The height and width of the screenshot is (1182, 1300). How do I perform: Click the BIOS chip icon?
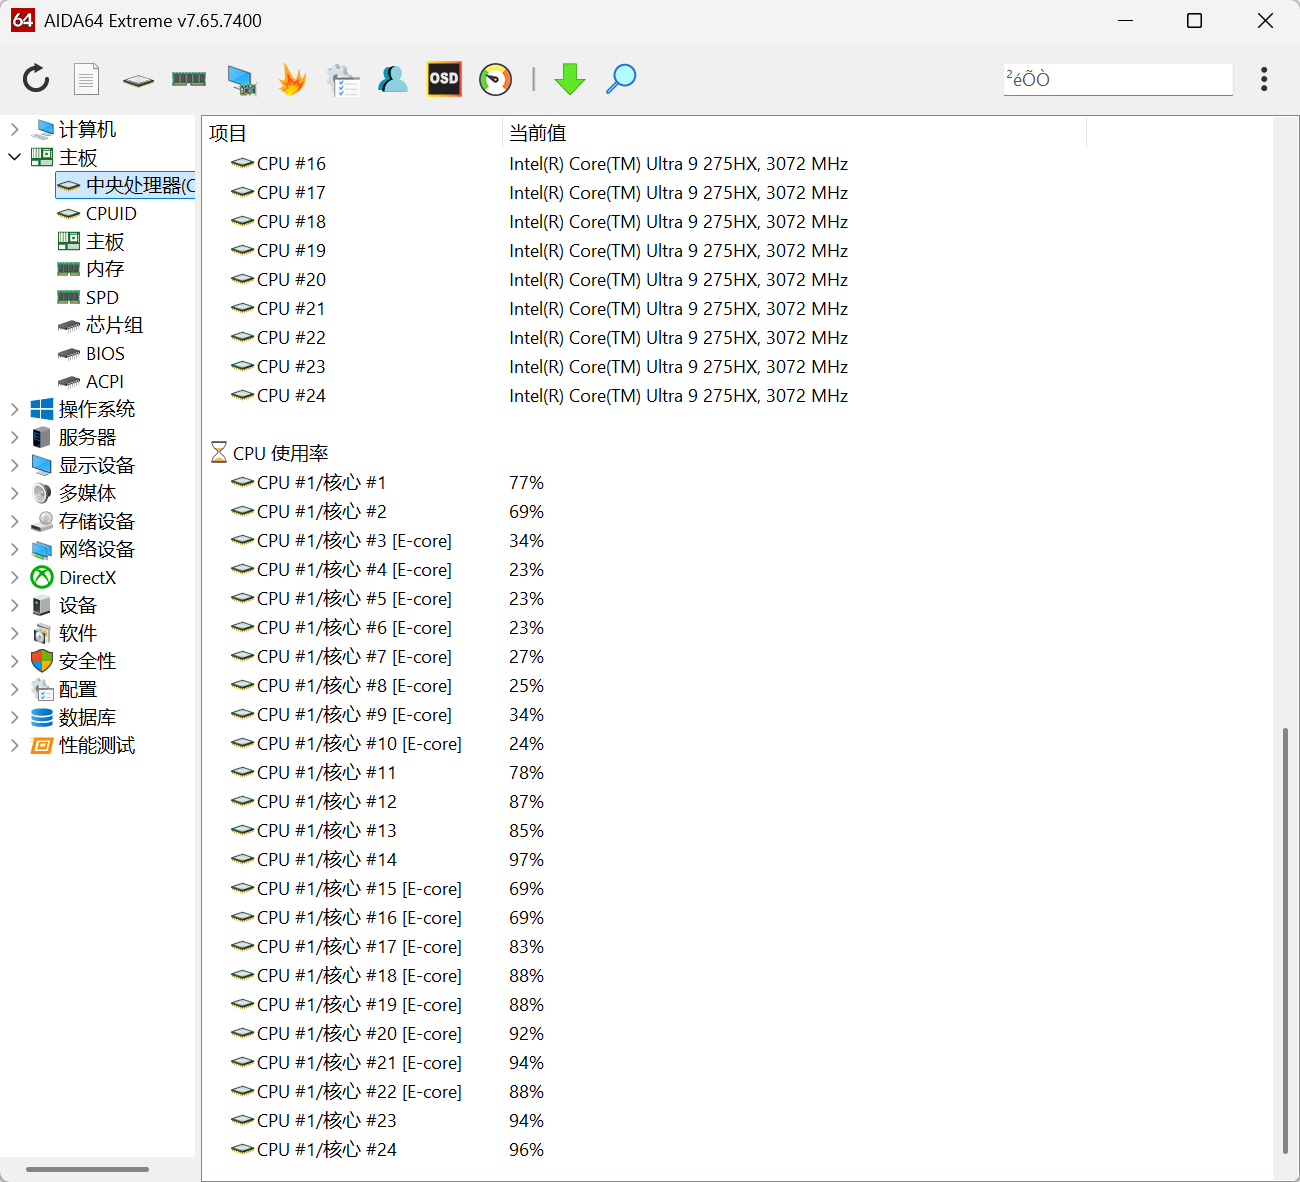click(68, 353)
